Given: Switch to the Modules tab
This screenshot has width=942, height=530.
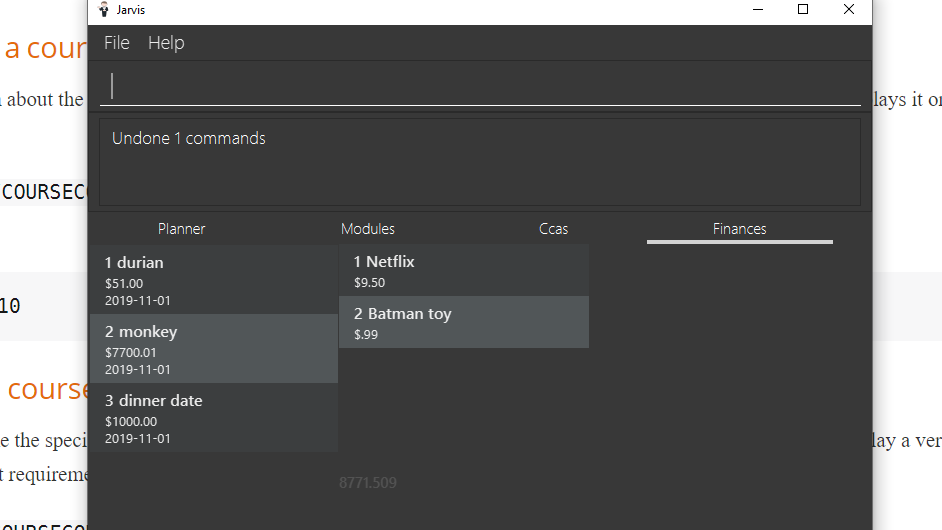Looking at the screenshot, I should pos(367,229).
